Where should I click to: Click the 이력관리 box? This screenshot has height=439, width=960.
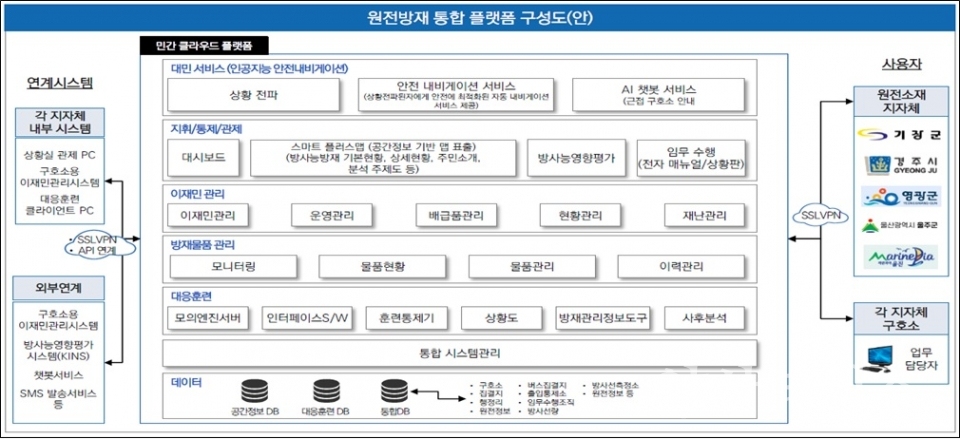pos(681,267)
